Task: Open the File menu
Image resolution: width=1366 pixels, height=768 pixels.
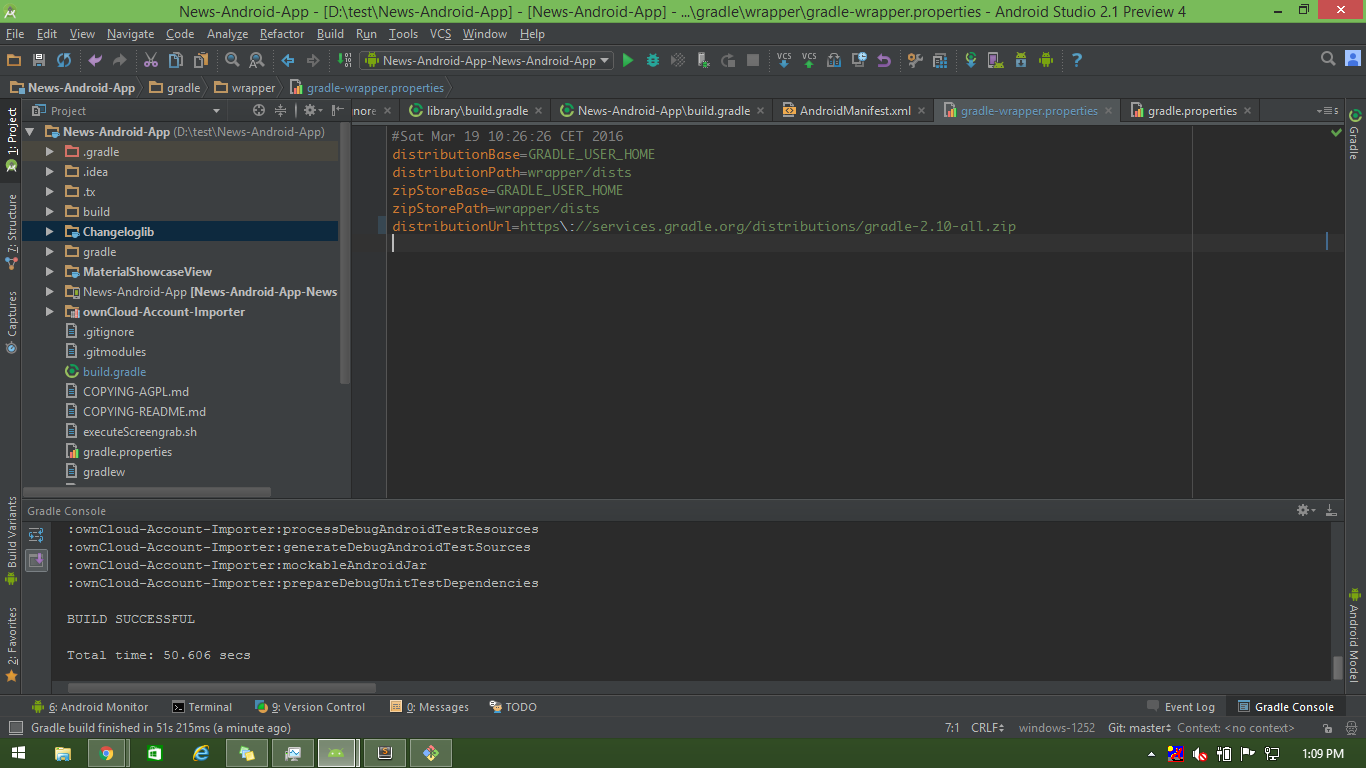Action: click(x=15, y=34)
